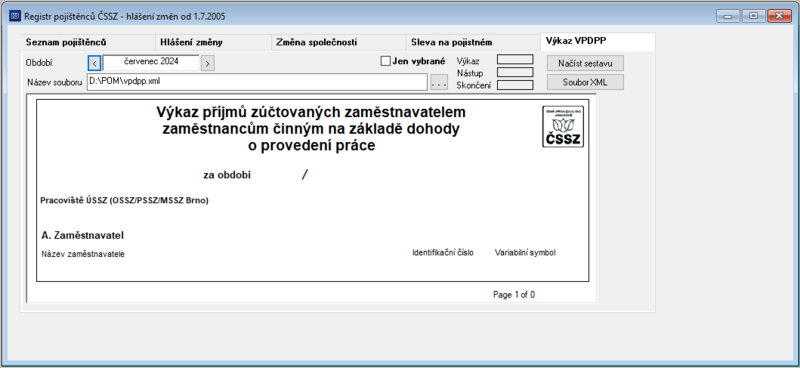The width and height of the screenshot is (800, 368).
Task: Minimize the Registr pojištěnců window
Action: 728,16
